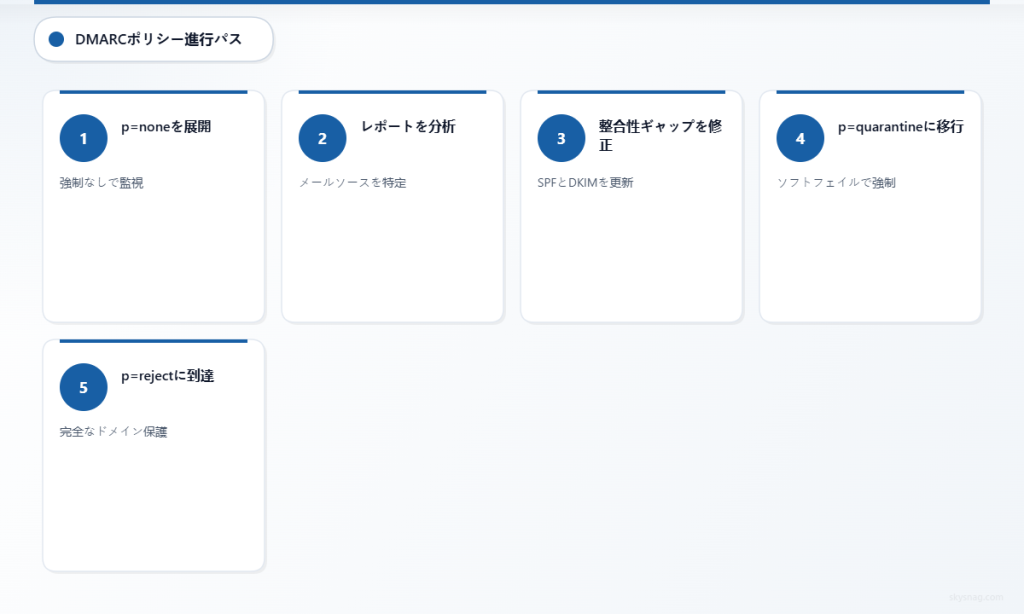Click the レポートを分析 title
The height and width of the screenshot is (614, 1024).
click(x=408, y=127)
